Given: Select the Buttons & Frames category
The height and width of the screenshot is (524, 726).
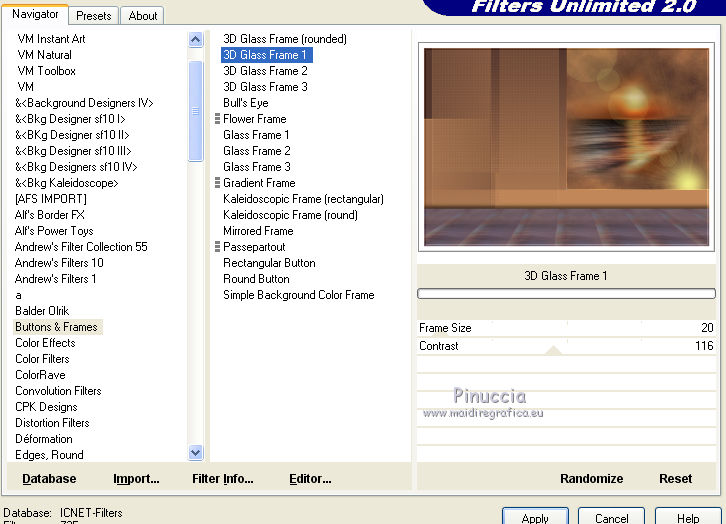Looking at the screenshot, I should [x=56, y=327].
